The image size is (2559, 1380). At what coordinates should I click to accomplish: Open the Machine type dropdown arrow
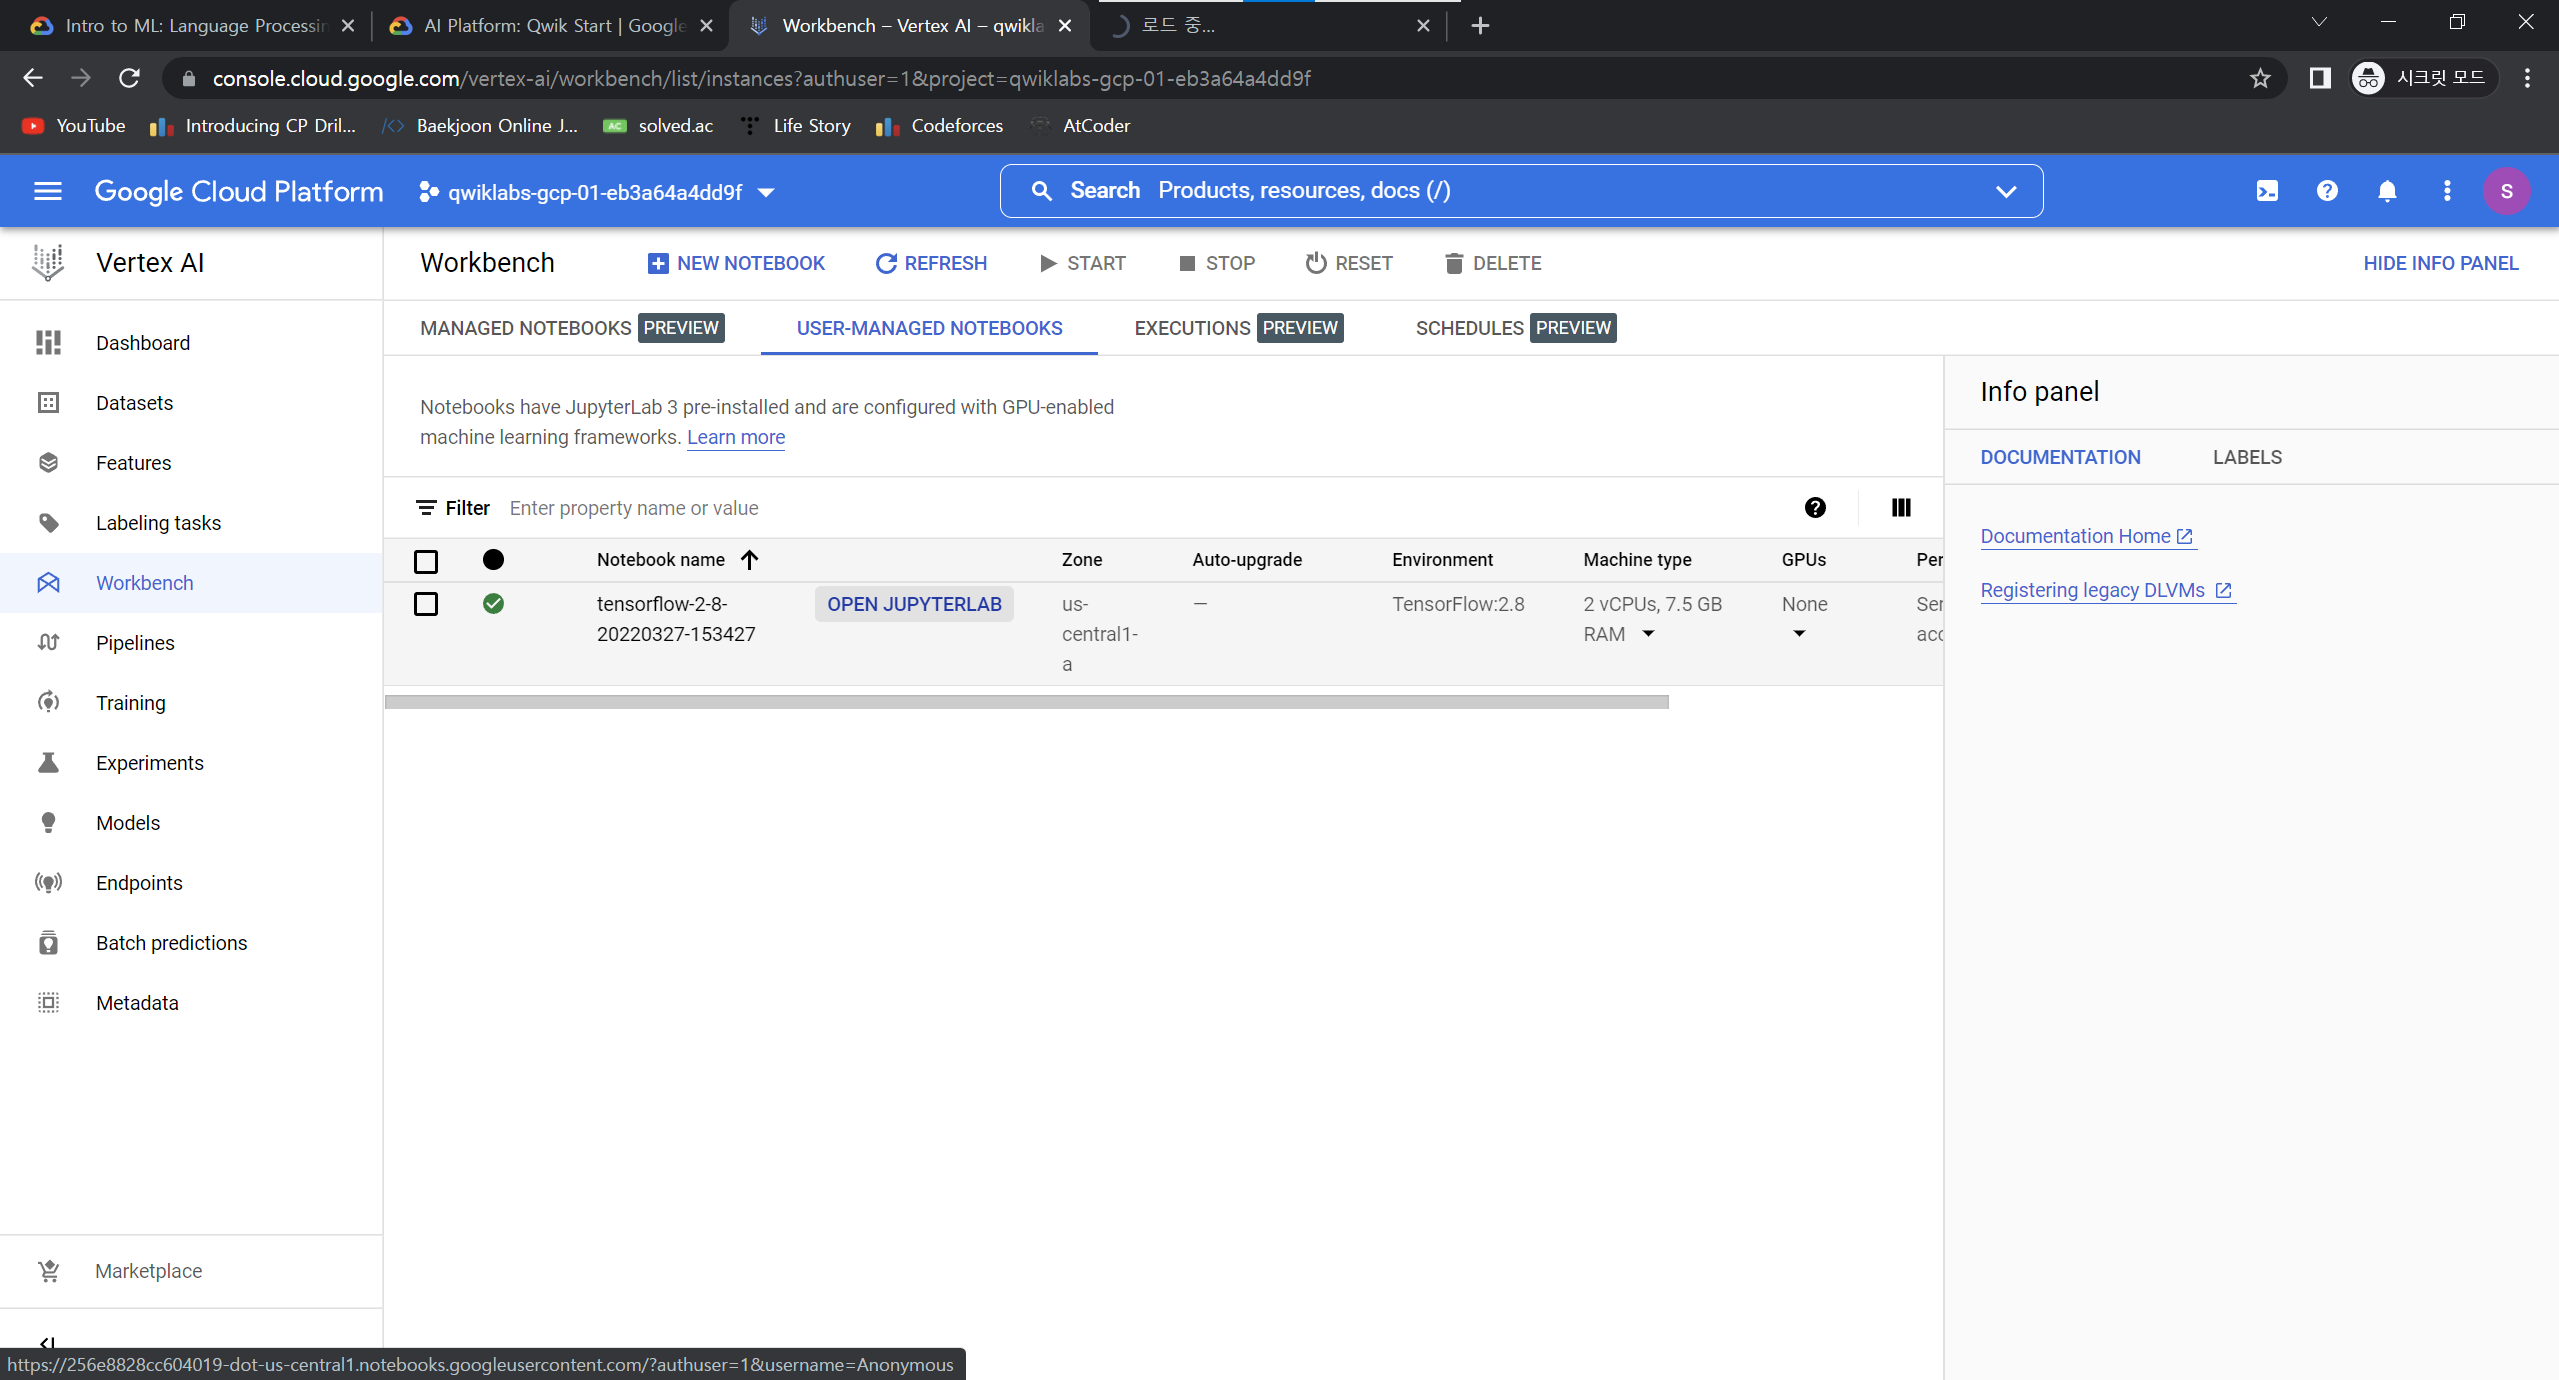coord(1648,634)
